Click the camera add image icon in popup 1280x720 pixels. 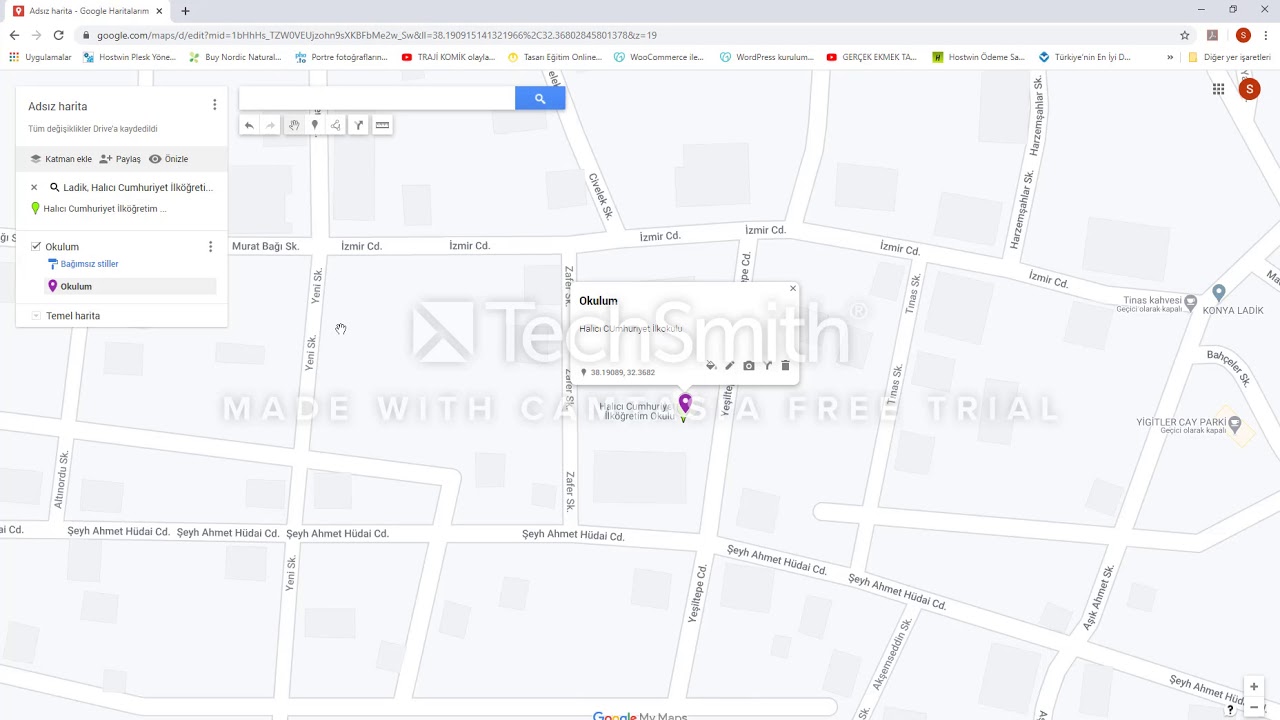coord(749,366)
